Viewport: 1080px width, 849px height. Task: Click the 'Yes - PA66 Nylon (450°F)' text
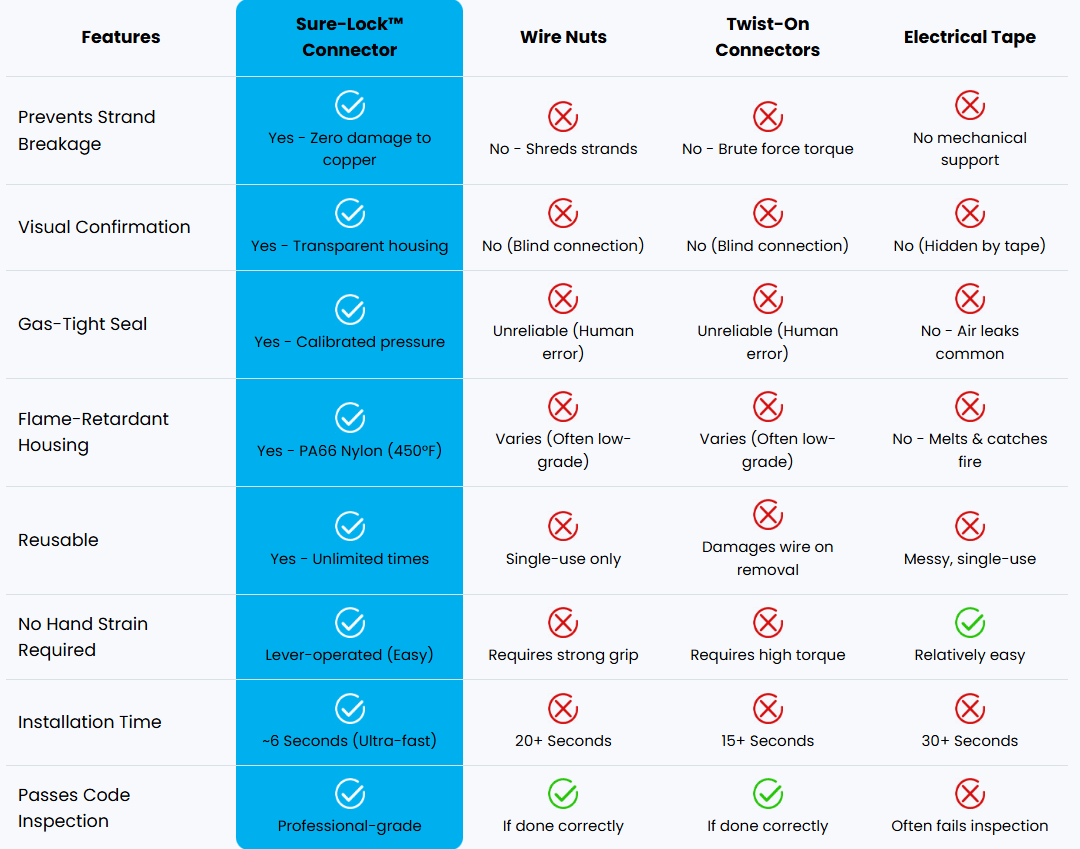point(349,450)
